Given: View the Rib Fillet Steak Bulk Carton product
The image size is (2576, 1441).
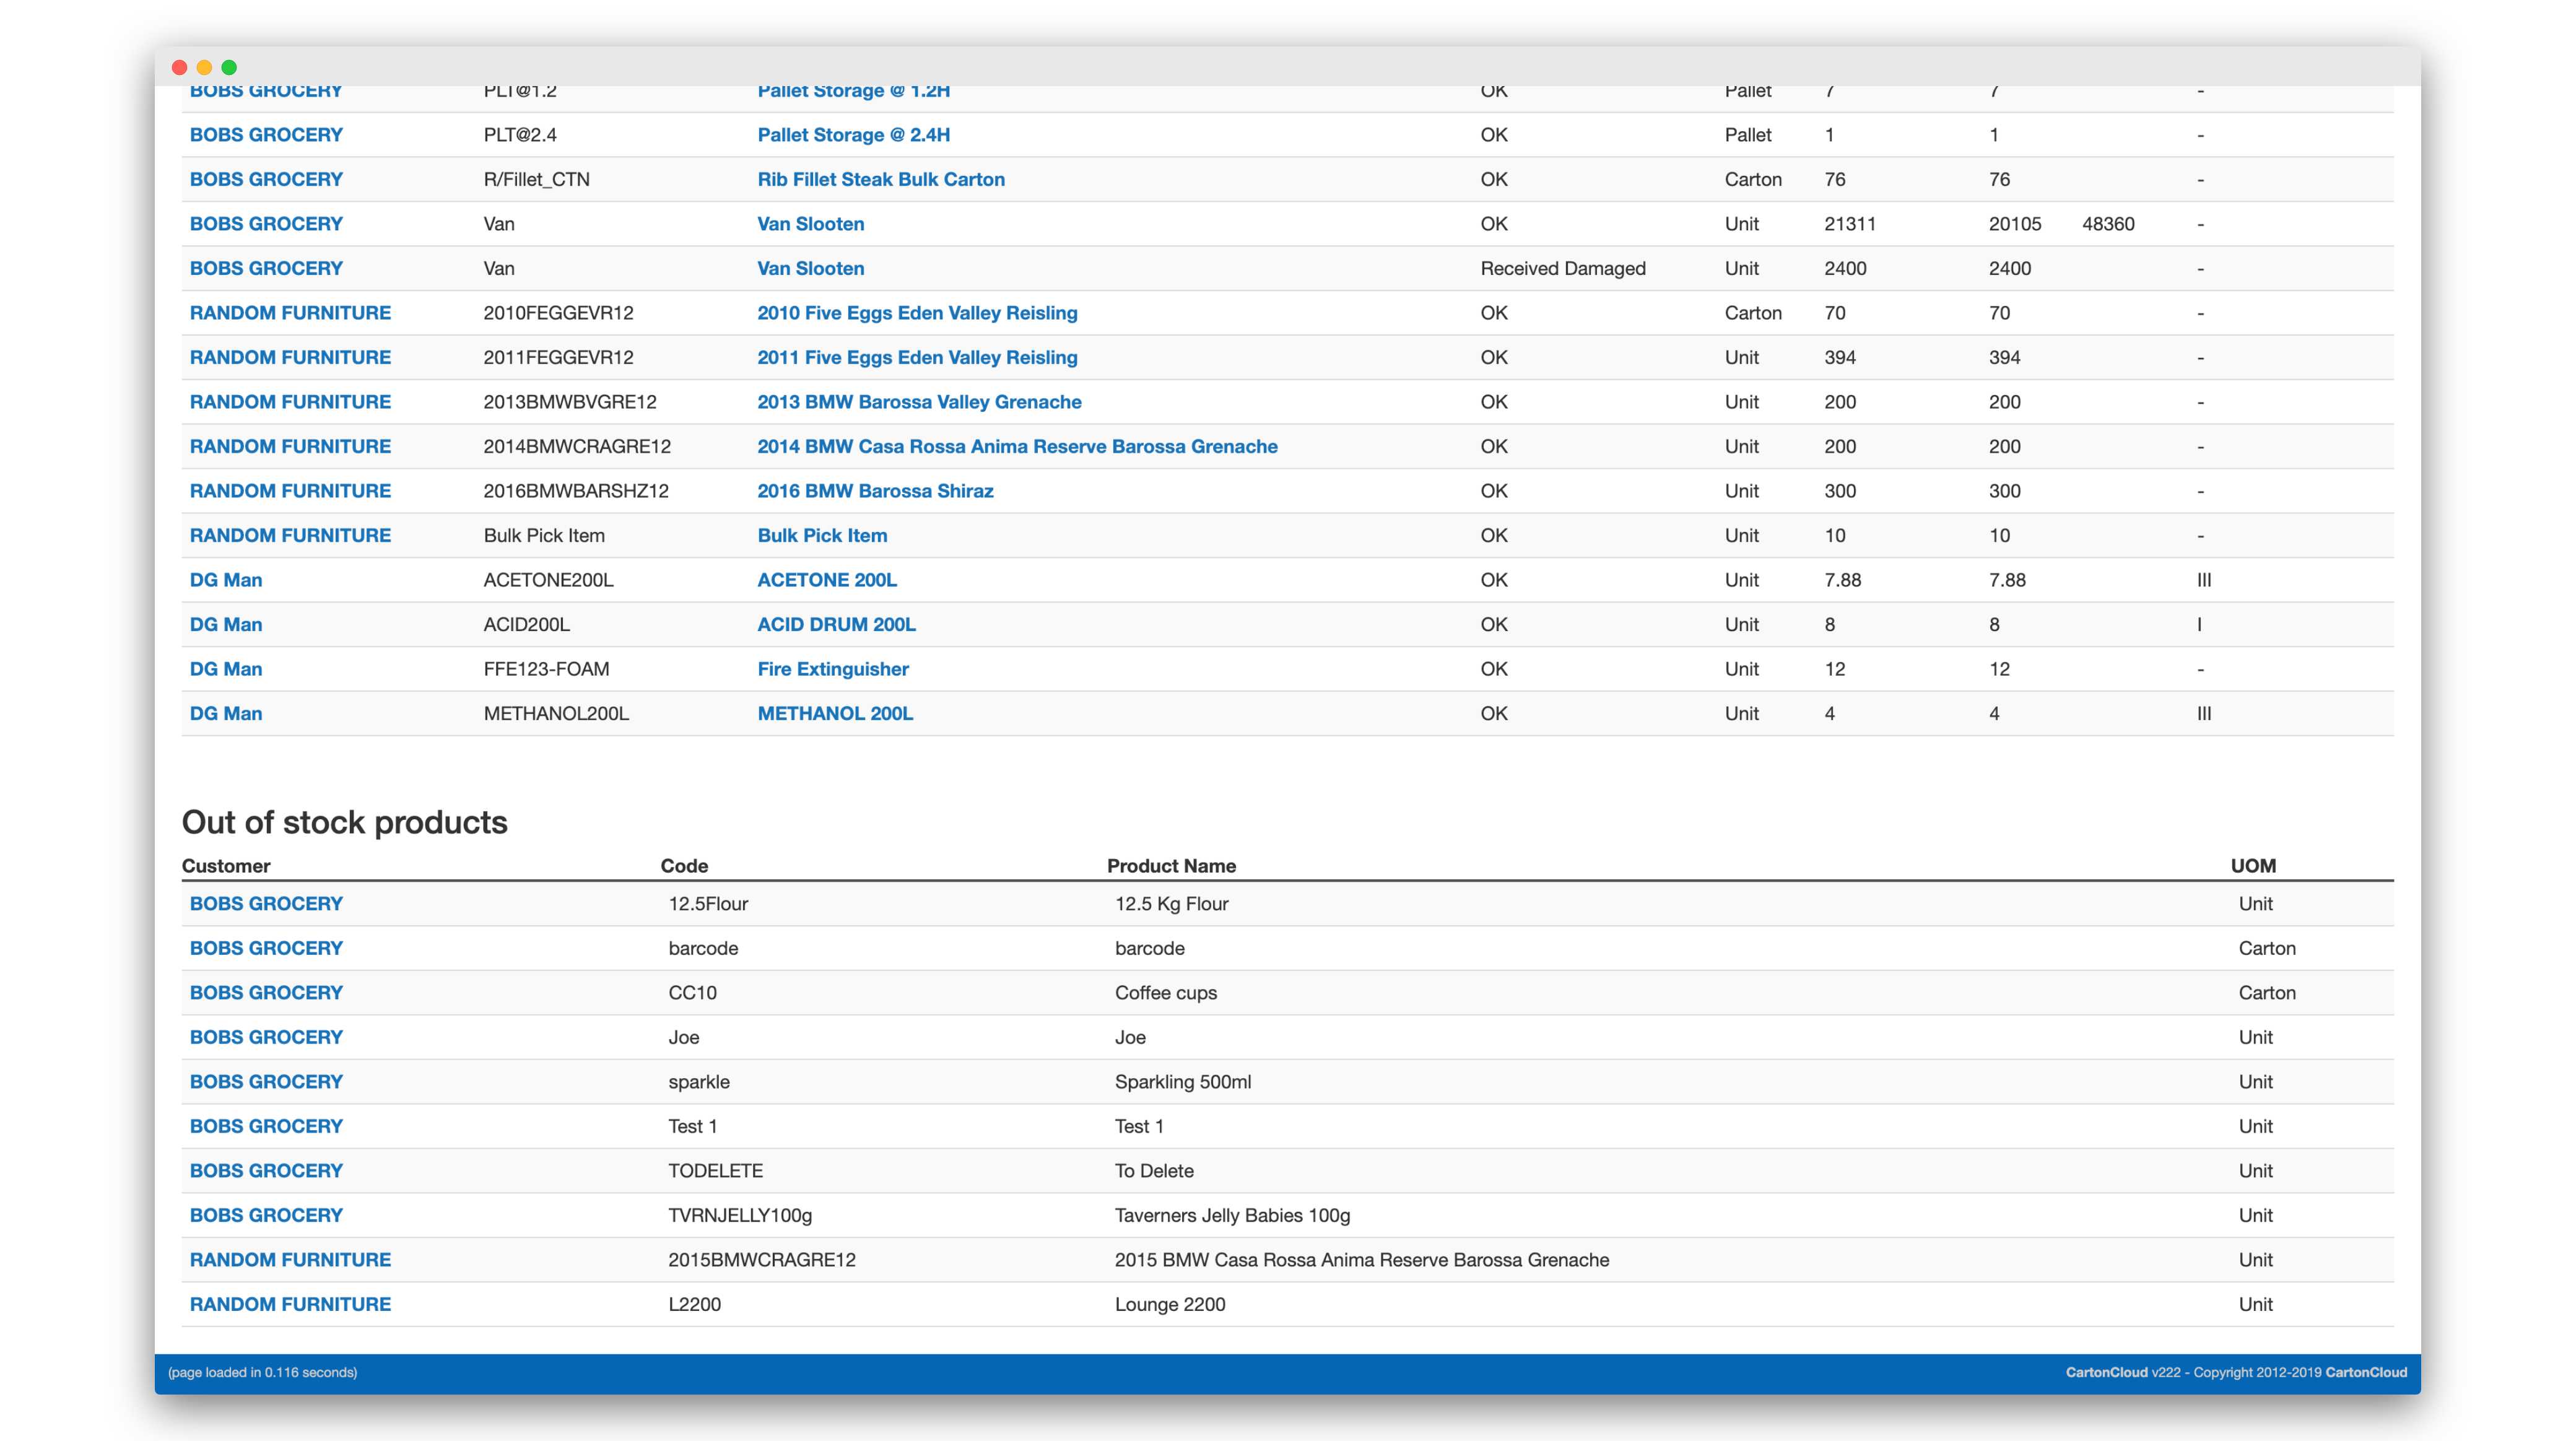Looking at the screenshot, I should 881,179.
